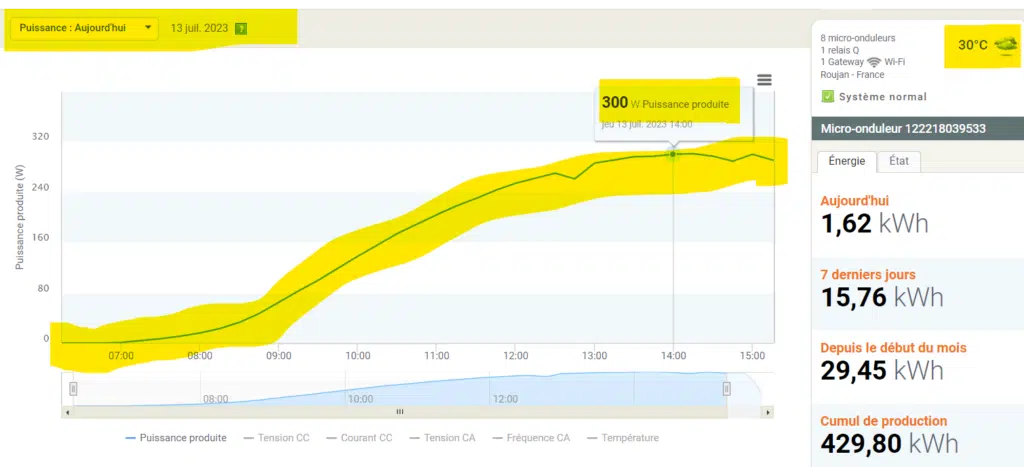Open the Puissance : Aujourd'hui dropdown
Screen dimensions: 1024x467
[83, 28]
